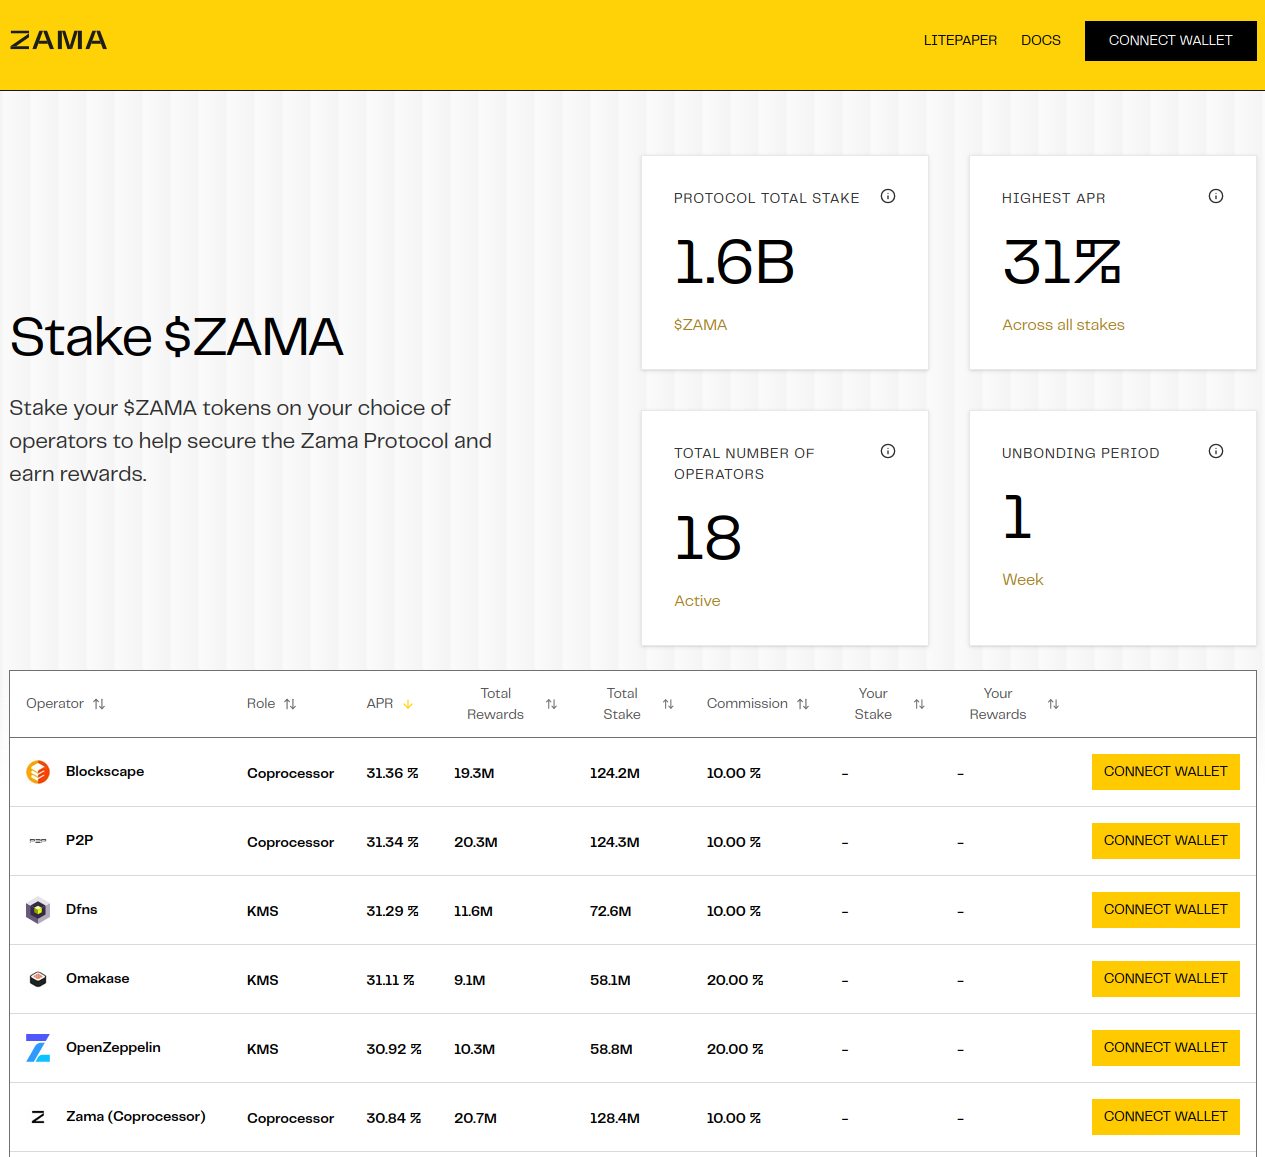1265x1157 pixels.
Task: Click the Commission column header label
Action: click(x=747, y=704)
